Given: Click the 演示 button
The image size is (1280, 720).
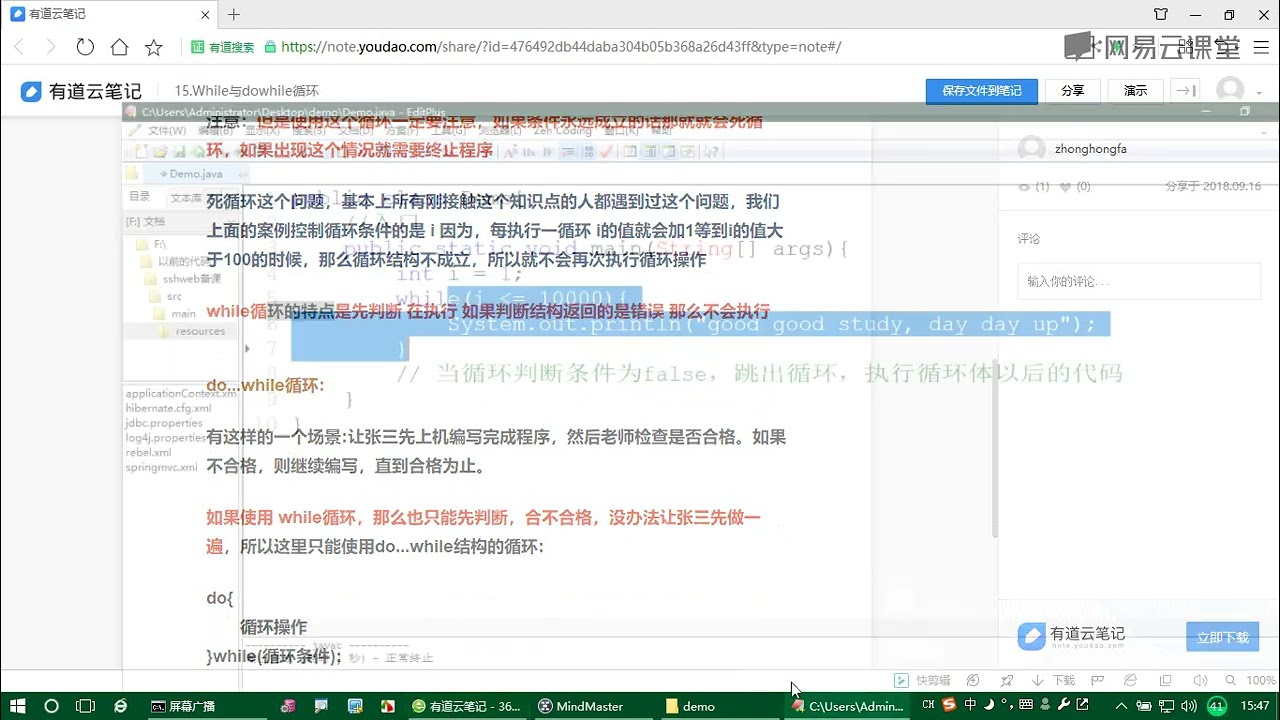Looking at the screenshot, I should [1135, 90].
